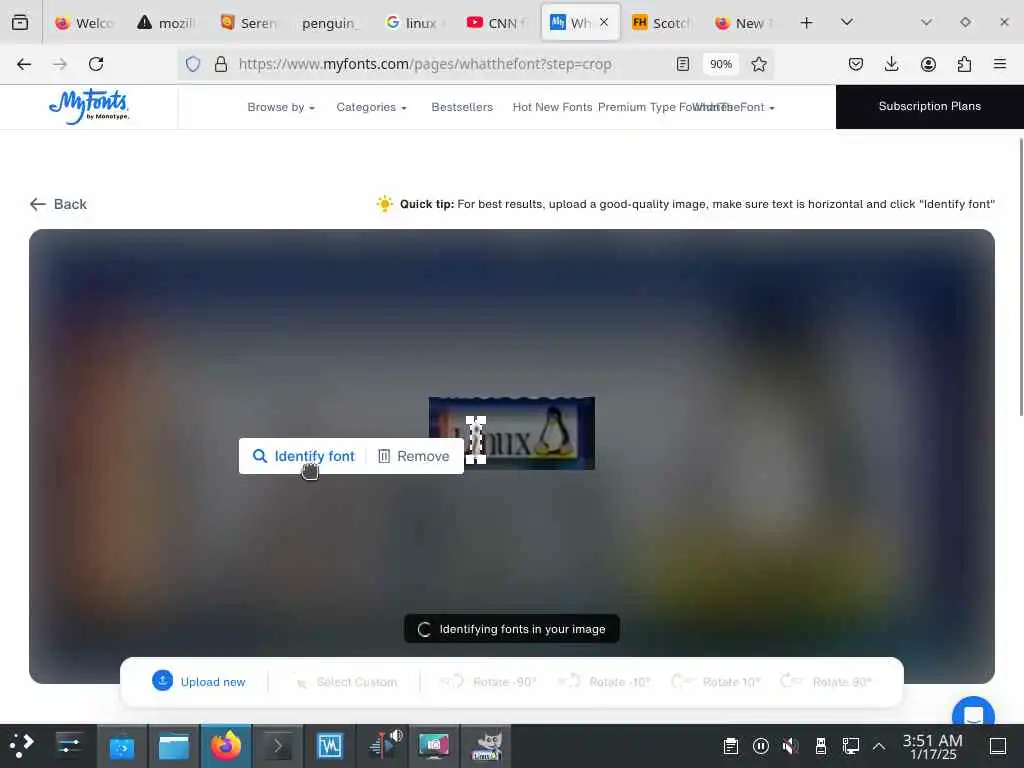1024x768 pixels.
Task: Close the WhatTheFont tab
Action: tap(605, 22)
